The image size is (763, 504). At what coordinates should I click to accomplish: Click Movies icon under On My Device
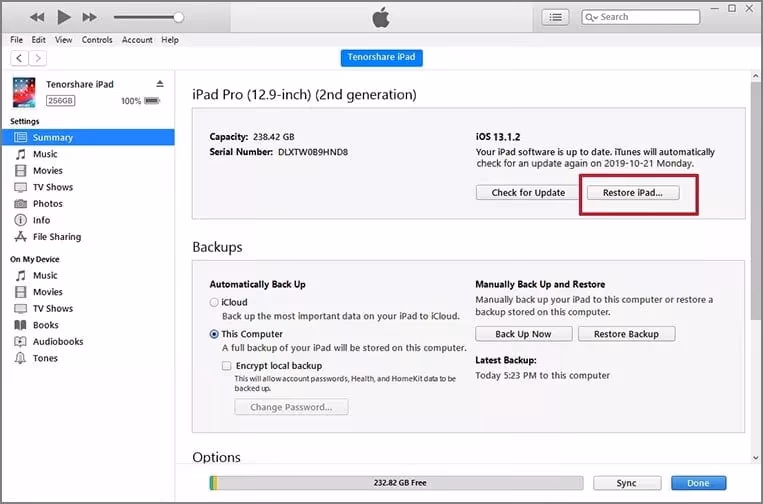point(20,292)
